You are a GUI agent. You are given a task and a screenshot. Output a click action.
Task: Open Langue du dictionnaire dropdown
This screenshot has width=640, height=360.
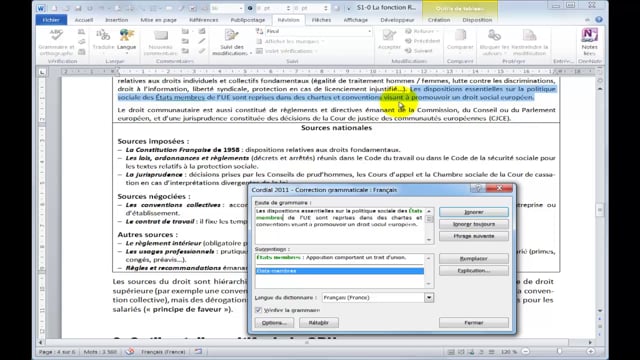coord(429,298)
